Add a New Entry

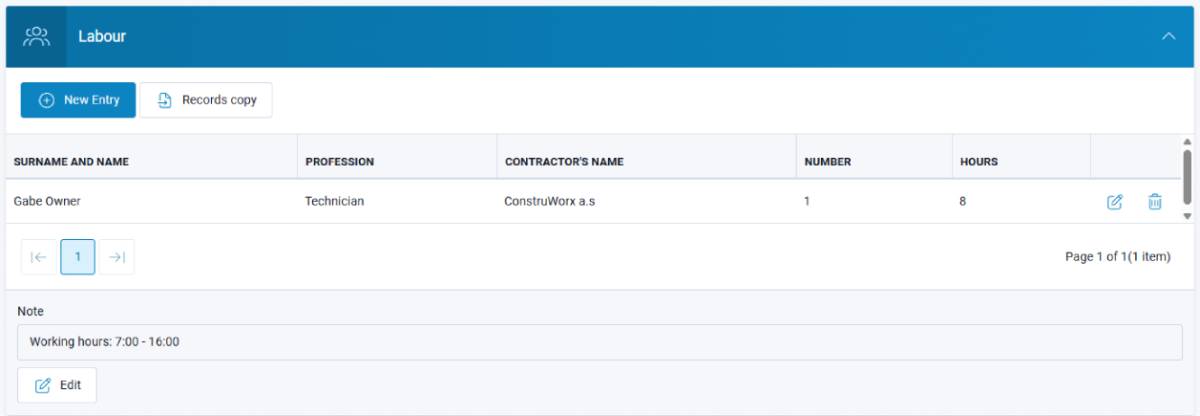[78, 100]
